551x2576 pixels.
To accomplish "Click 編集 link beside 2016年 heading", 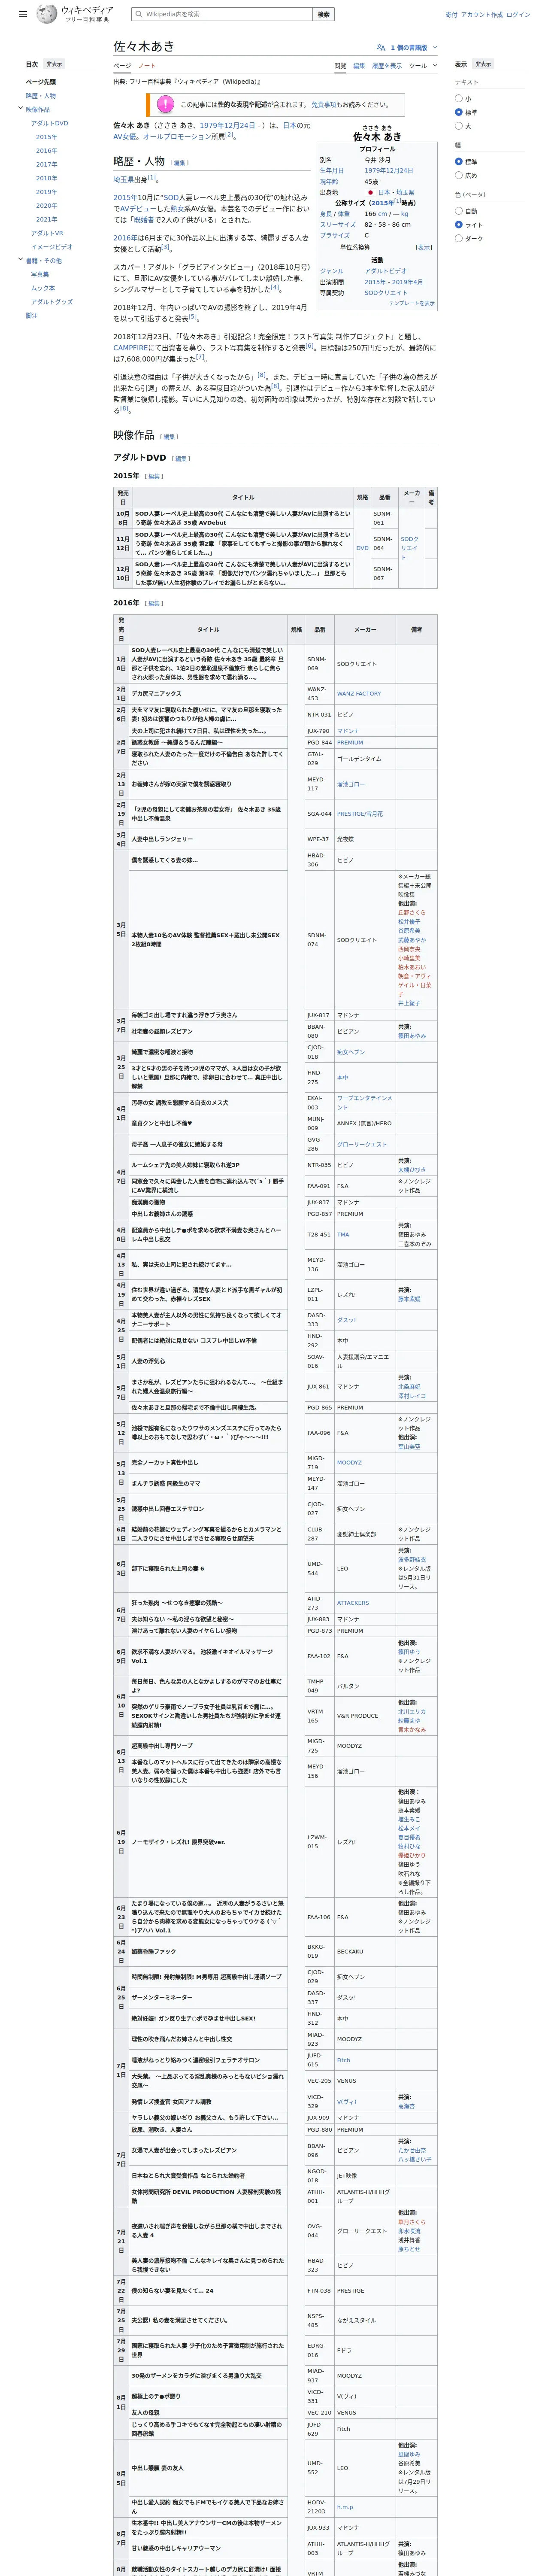I will (x=154, y=603).
